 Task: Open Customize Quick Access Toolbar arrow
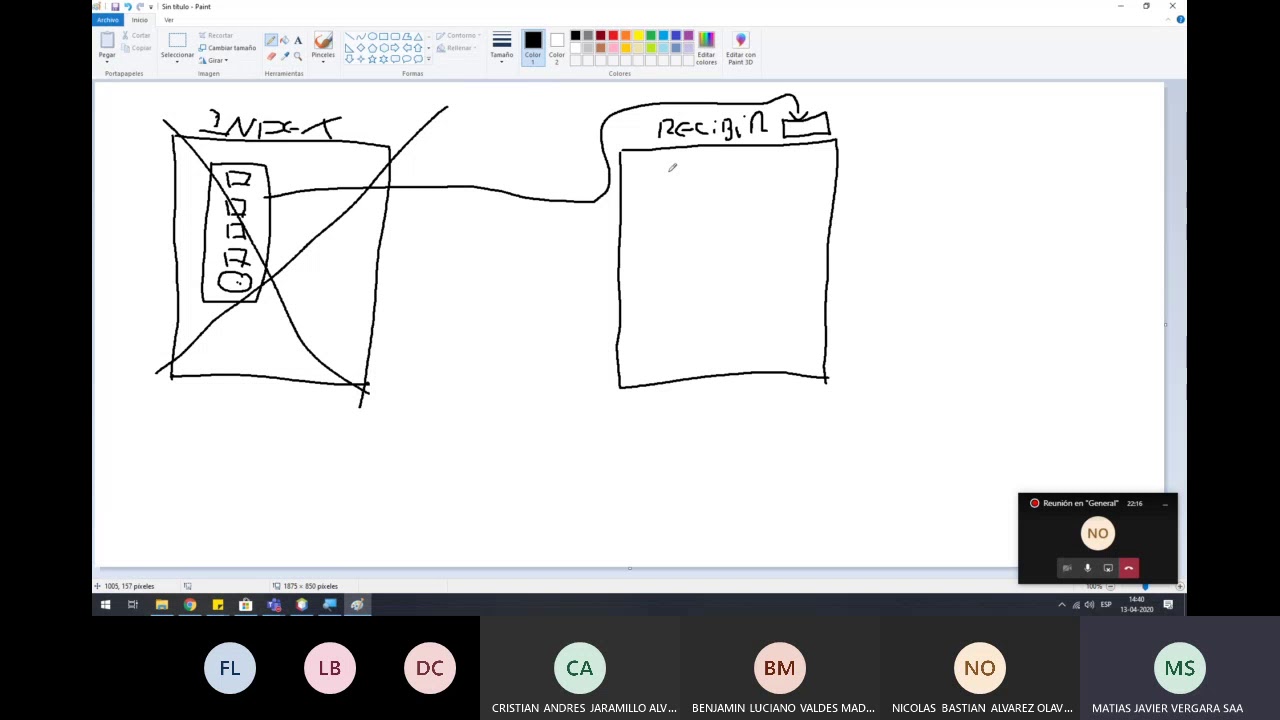pyautogui.click(x=151, y=7)
